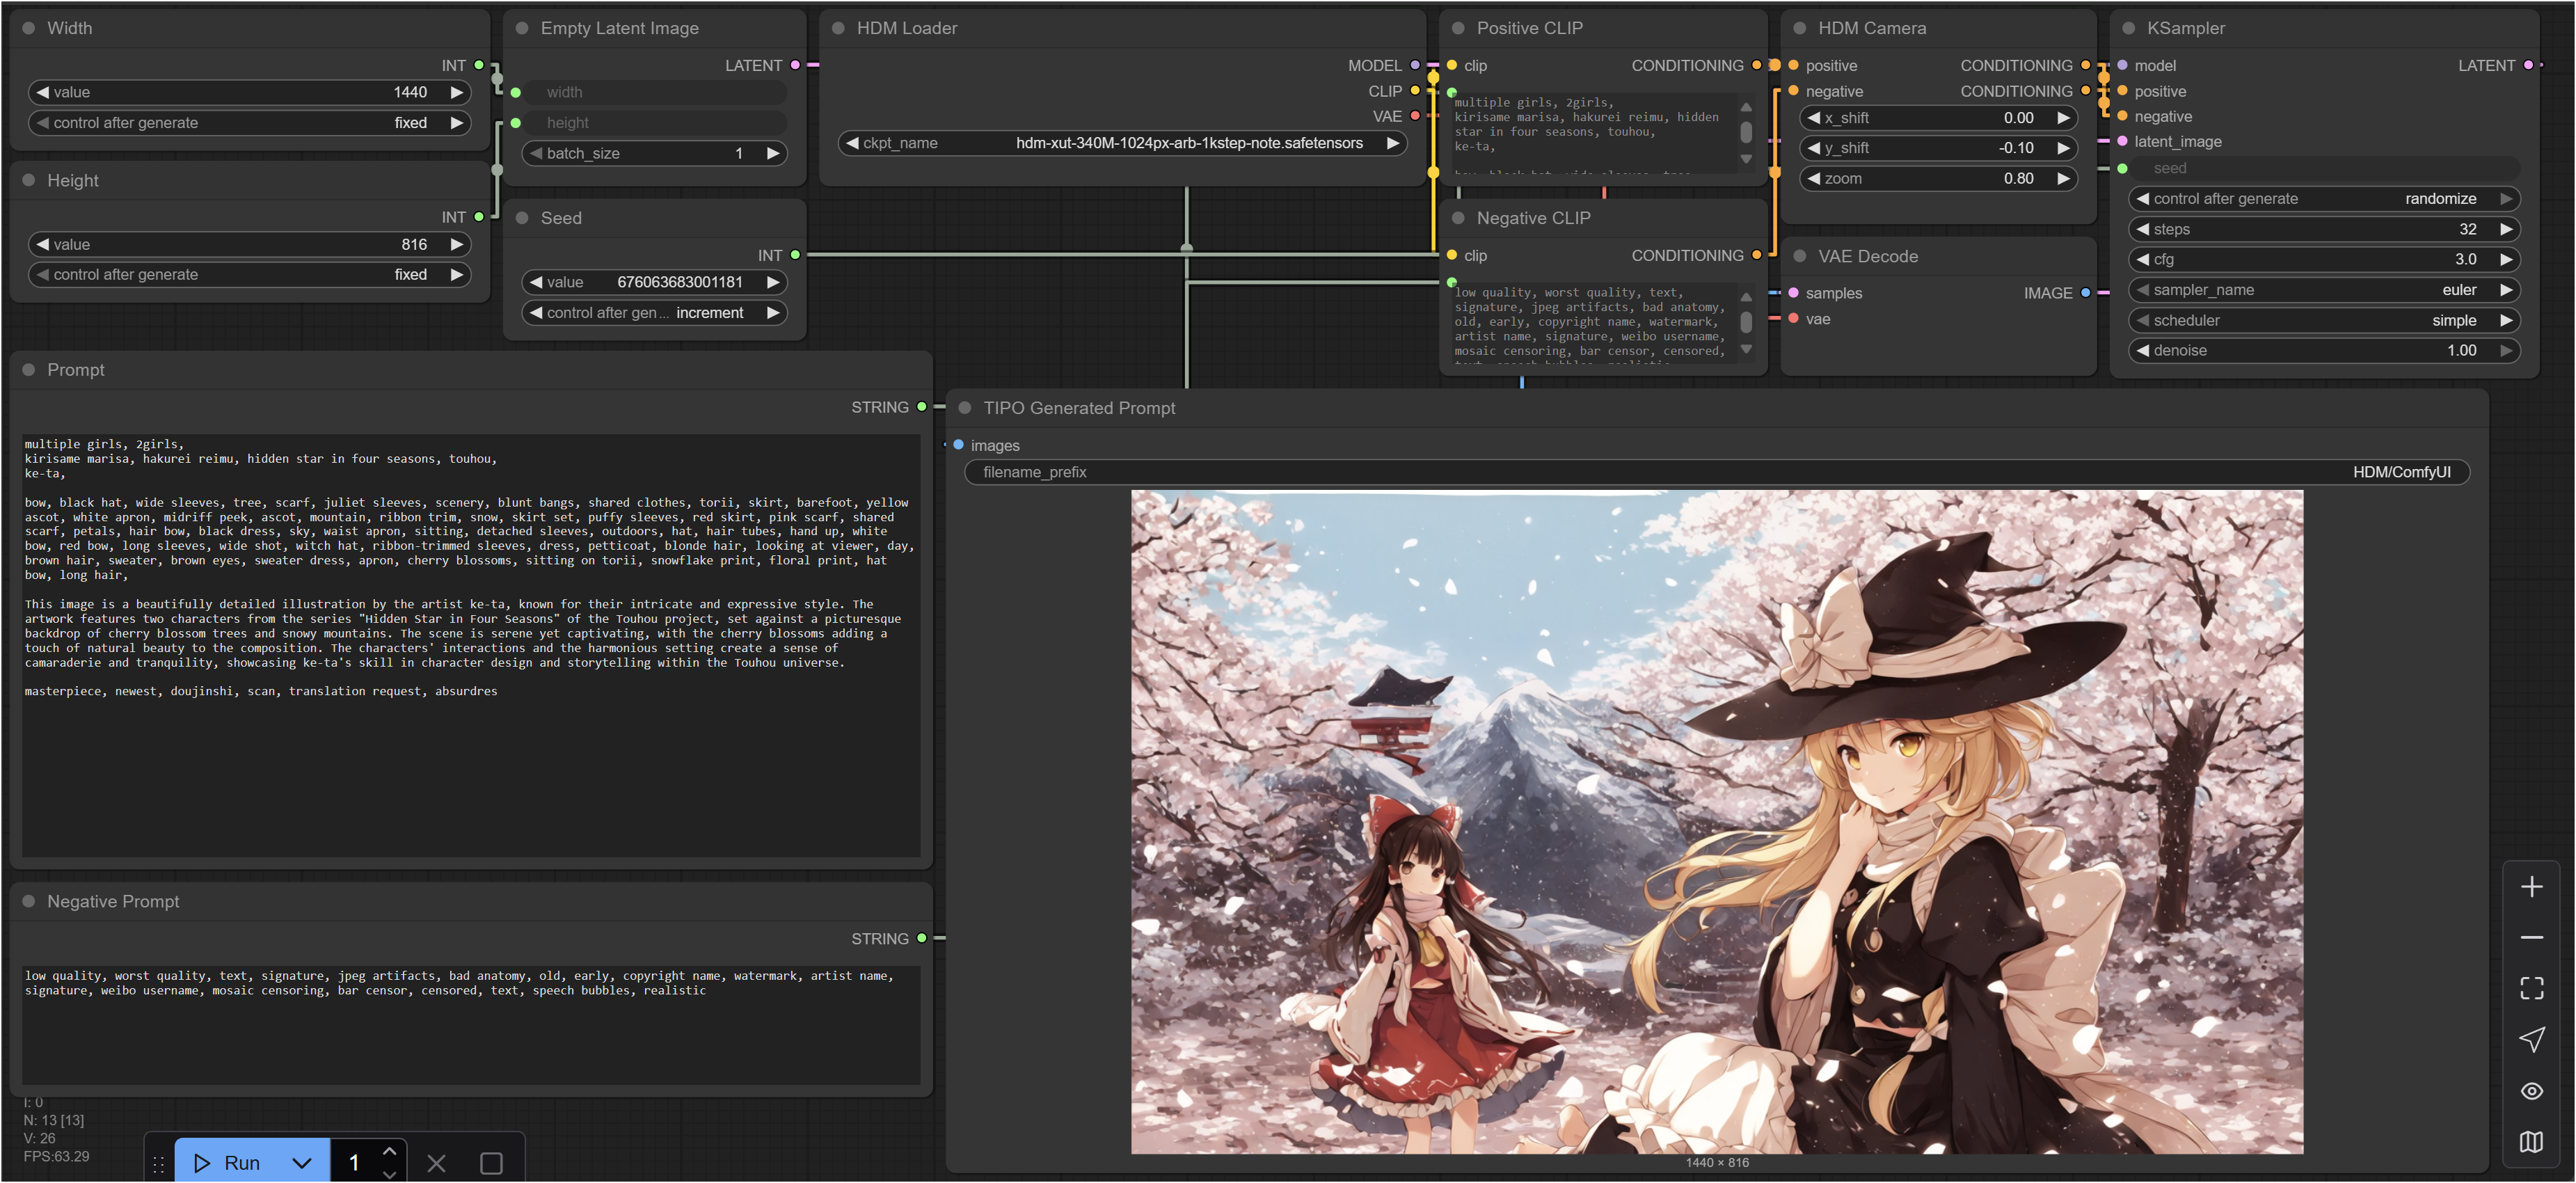Collapse the Seed node via its title dot
2576x1183 pixels.
point(522,218)
